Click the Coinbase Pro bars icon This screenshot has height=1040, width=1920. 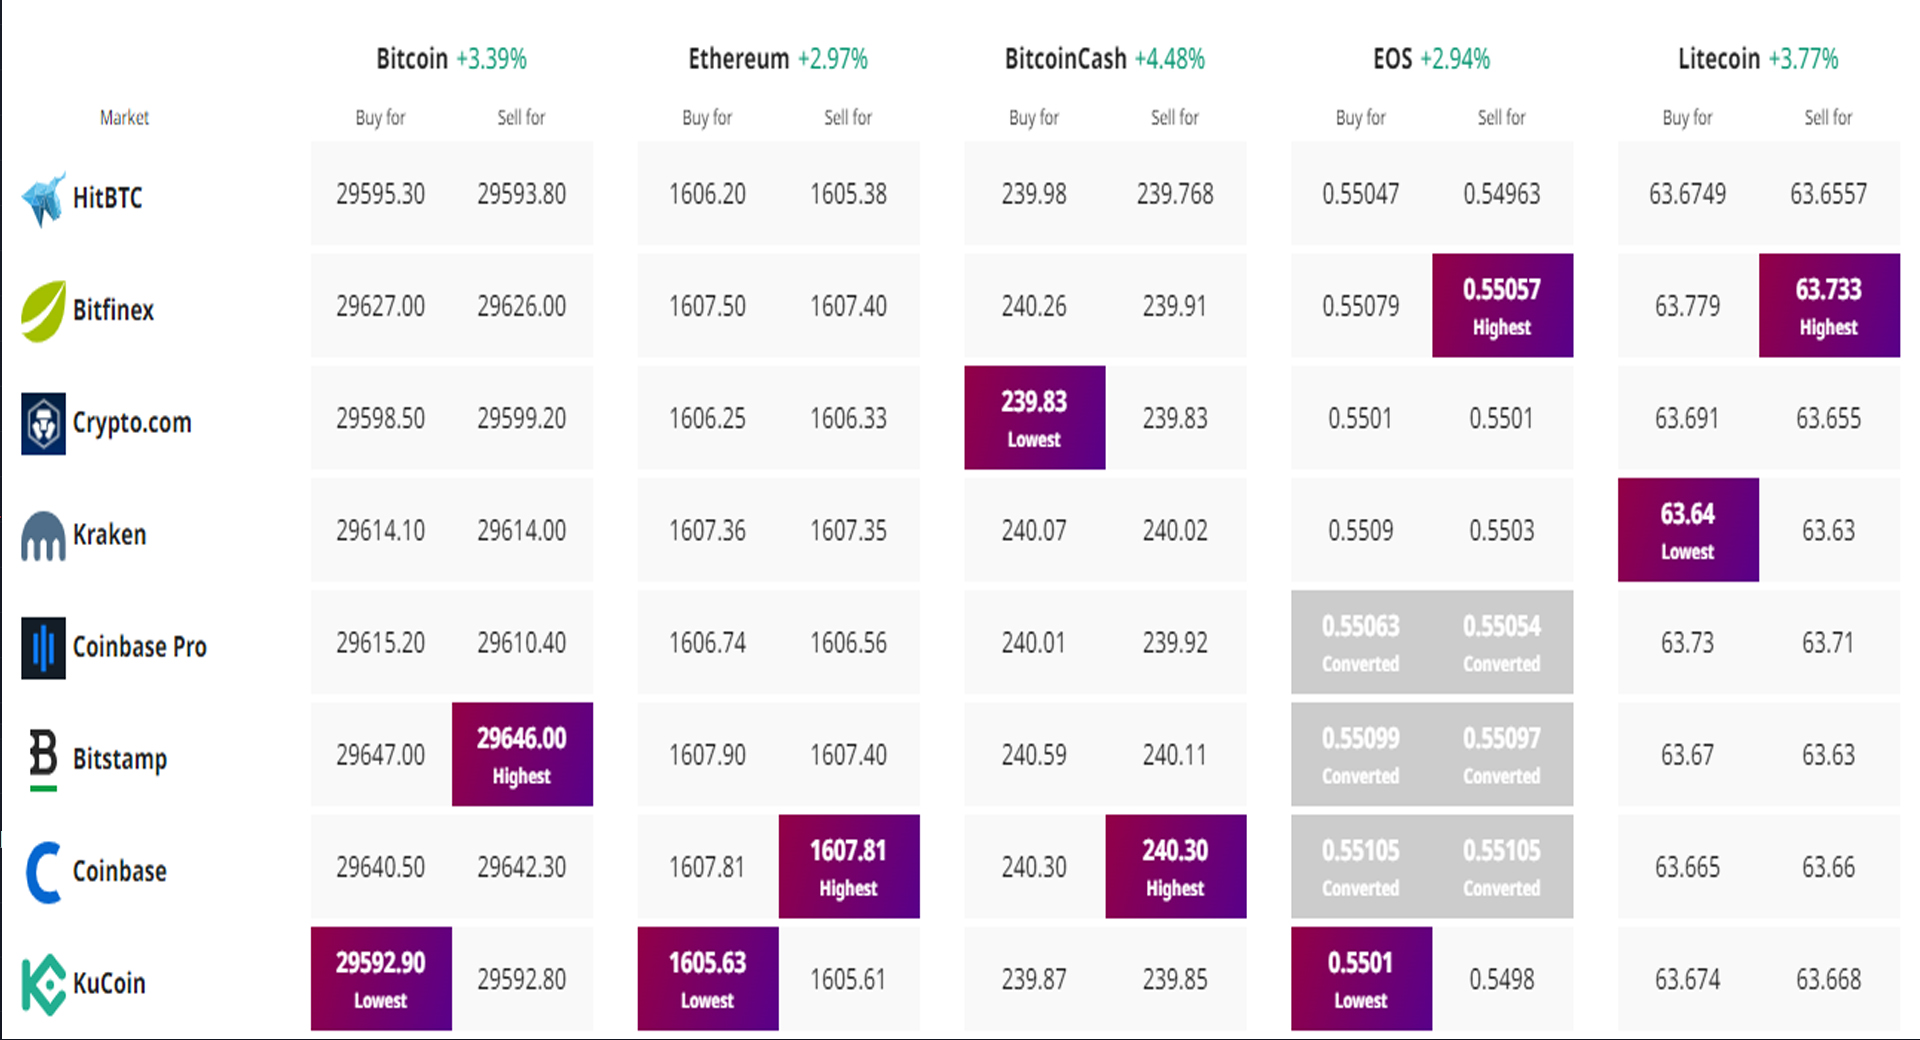pyautogui.click(x=43, y=648)
